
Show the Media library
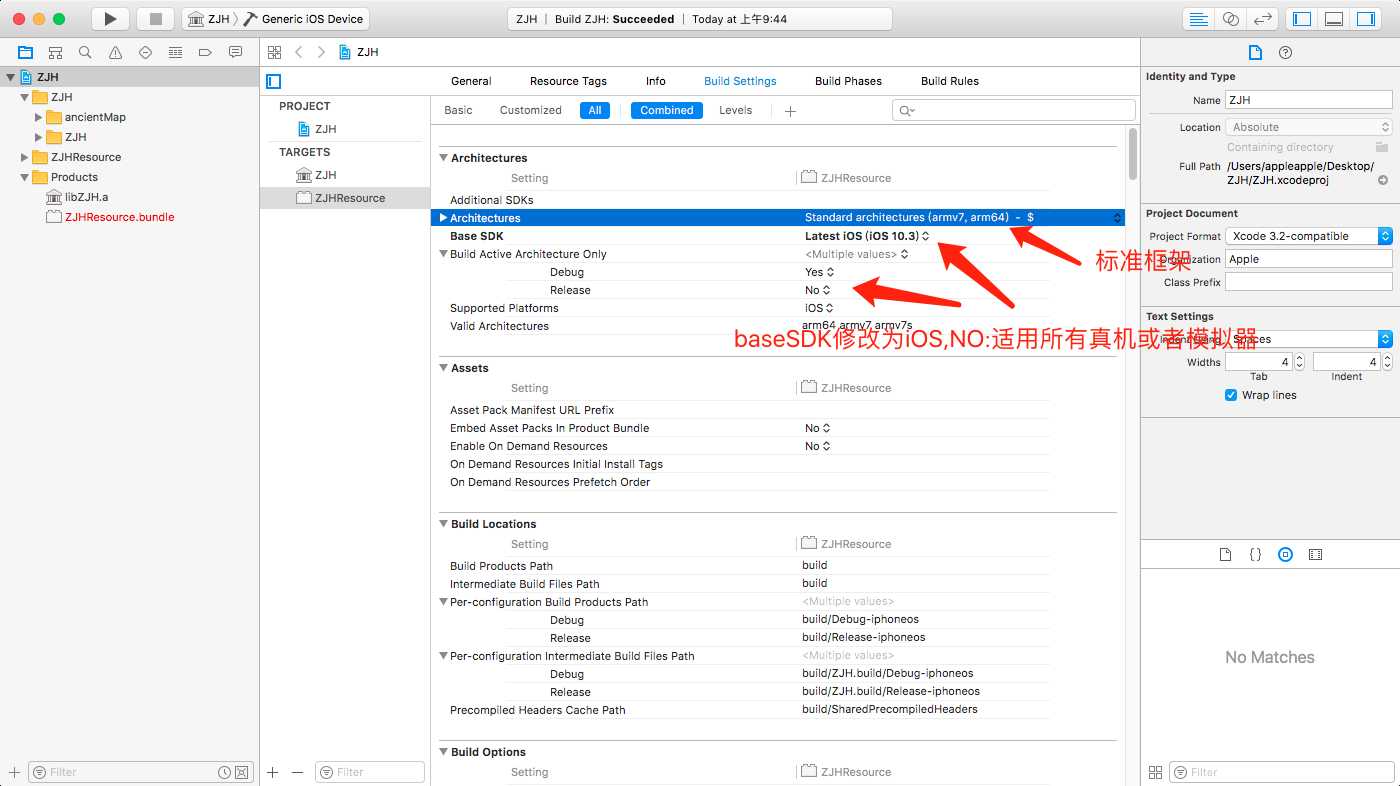coord(1316,554)
